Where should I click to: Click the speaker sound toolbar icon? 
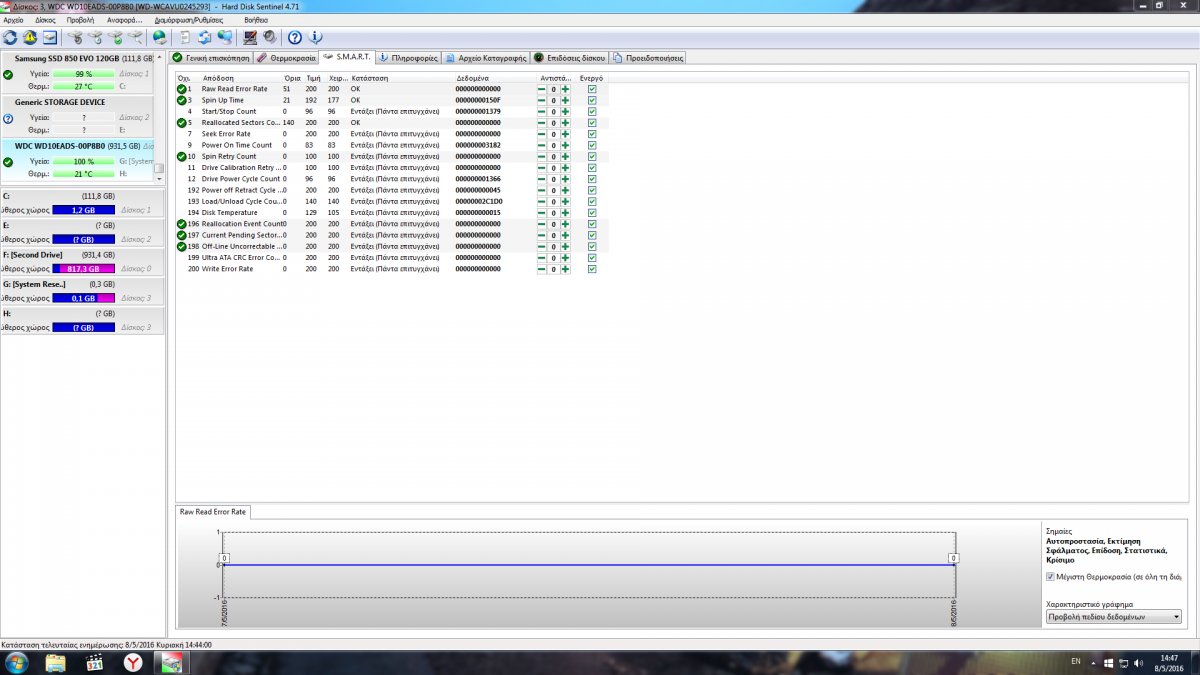coord(270,38)
